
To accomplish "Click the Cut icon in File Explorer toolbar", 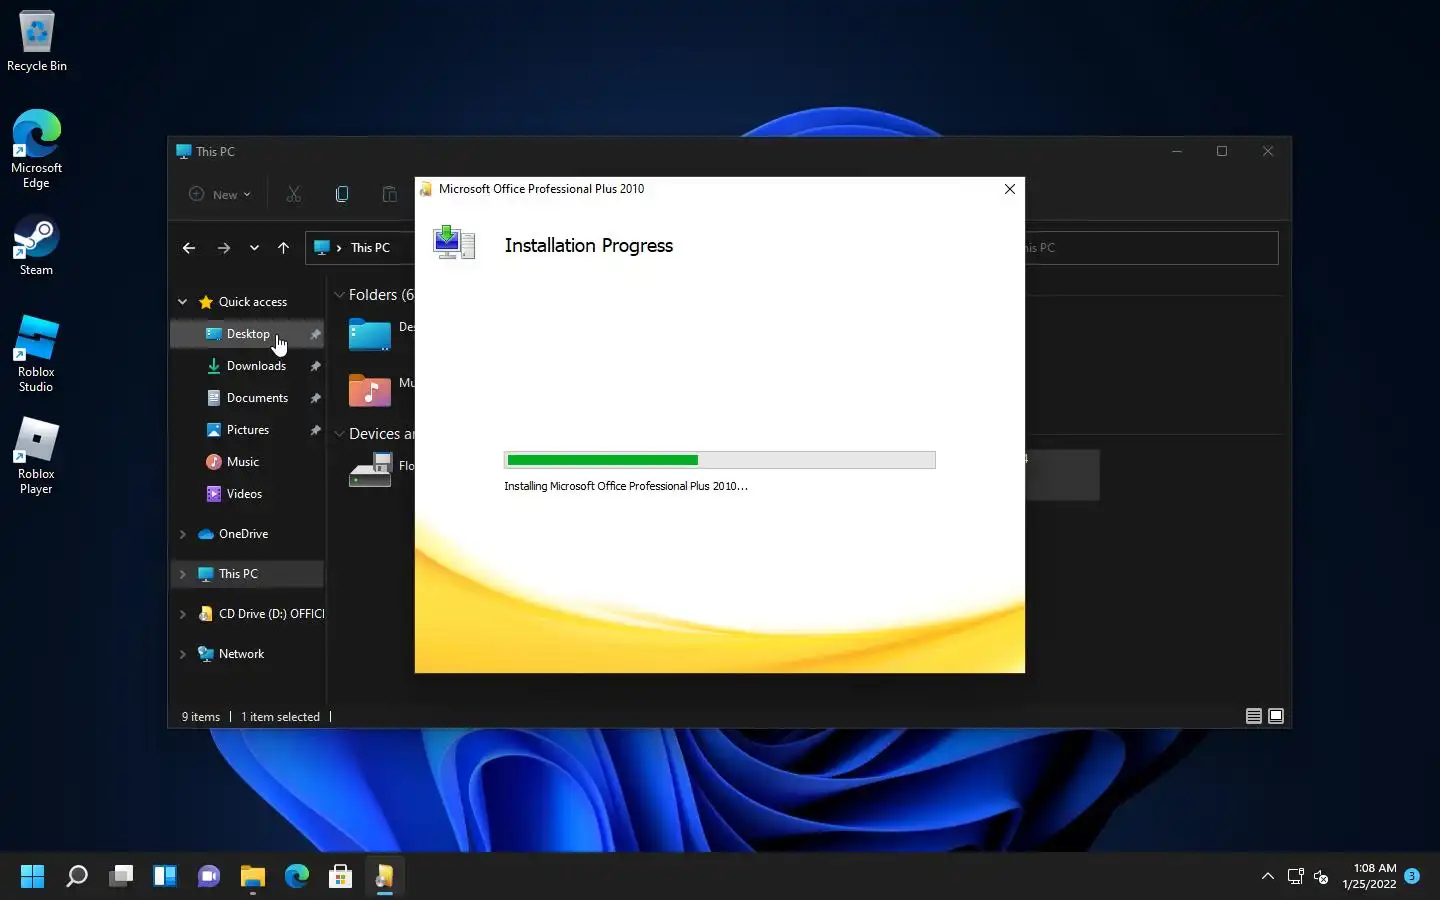I will click(x=293, y=194).
